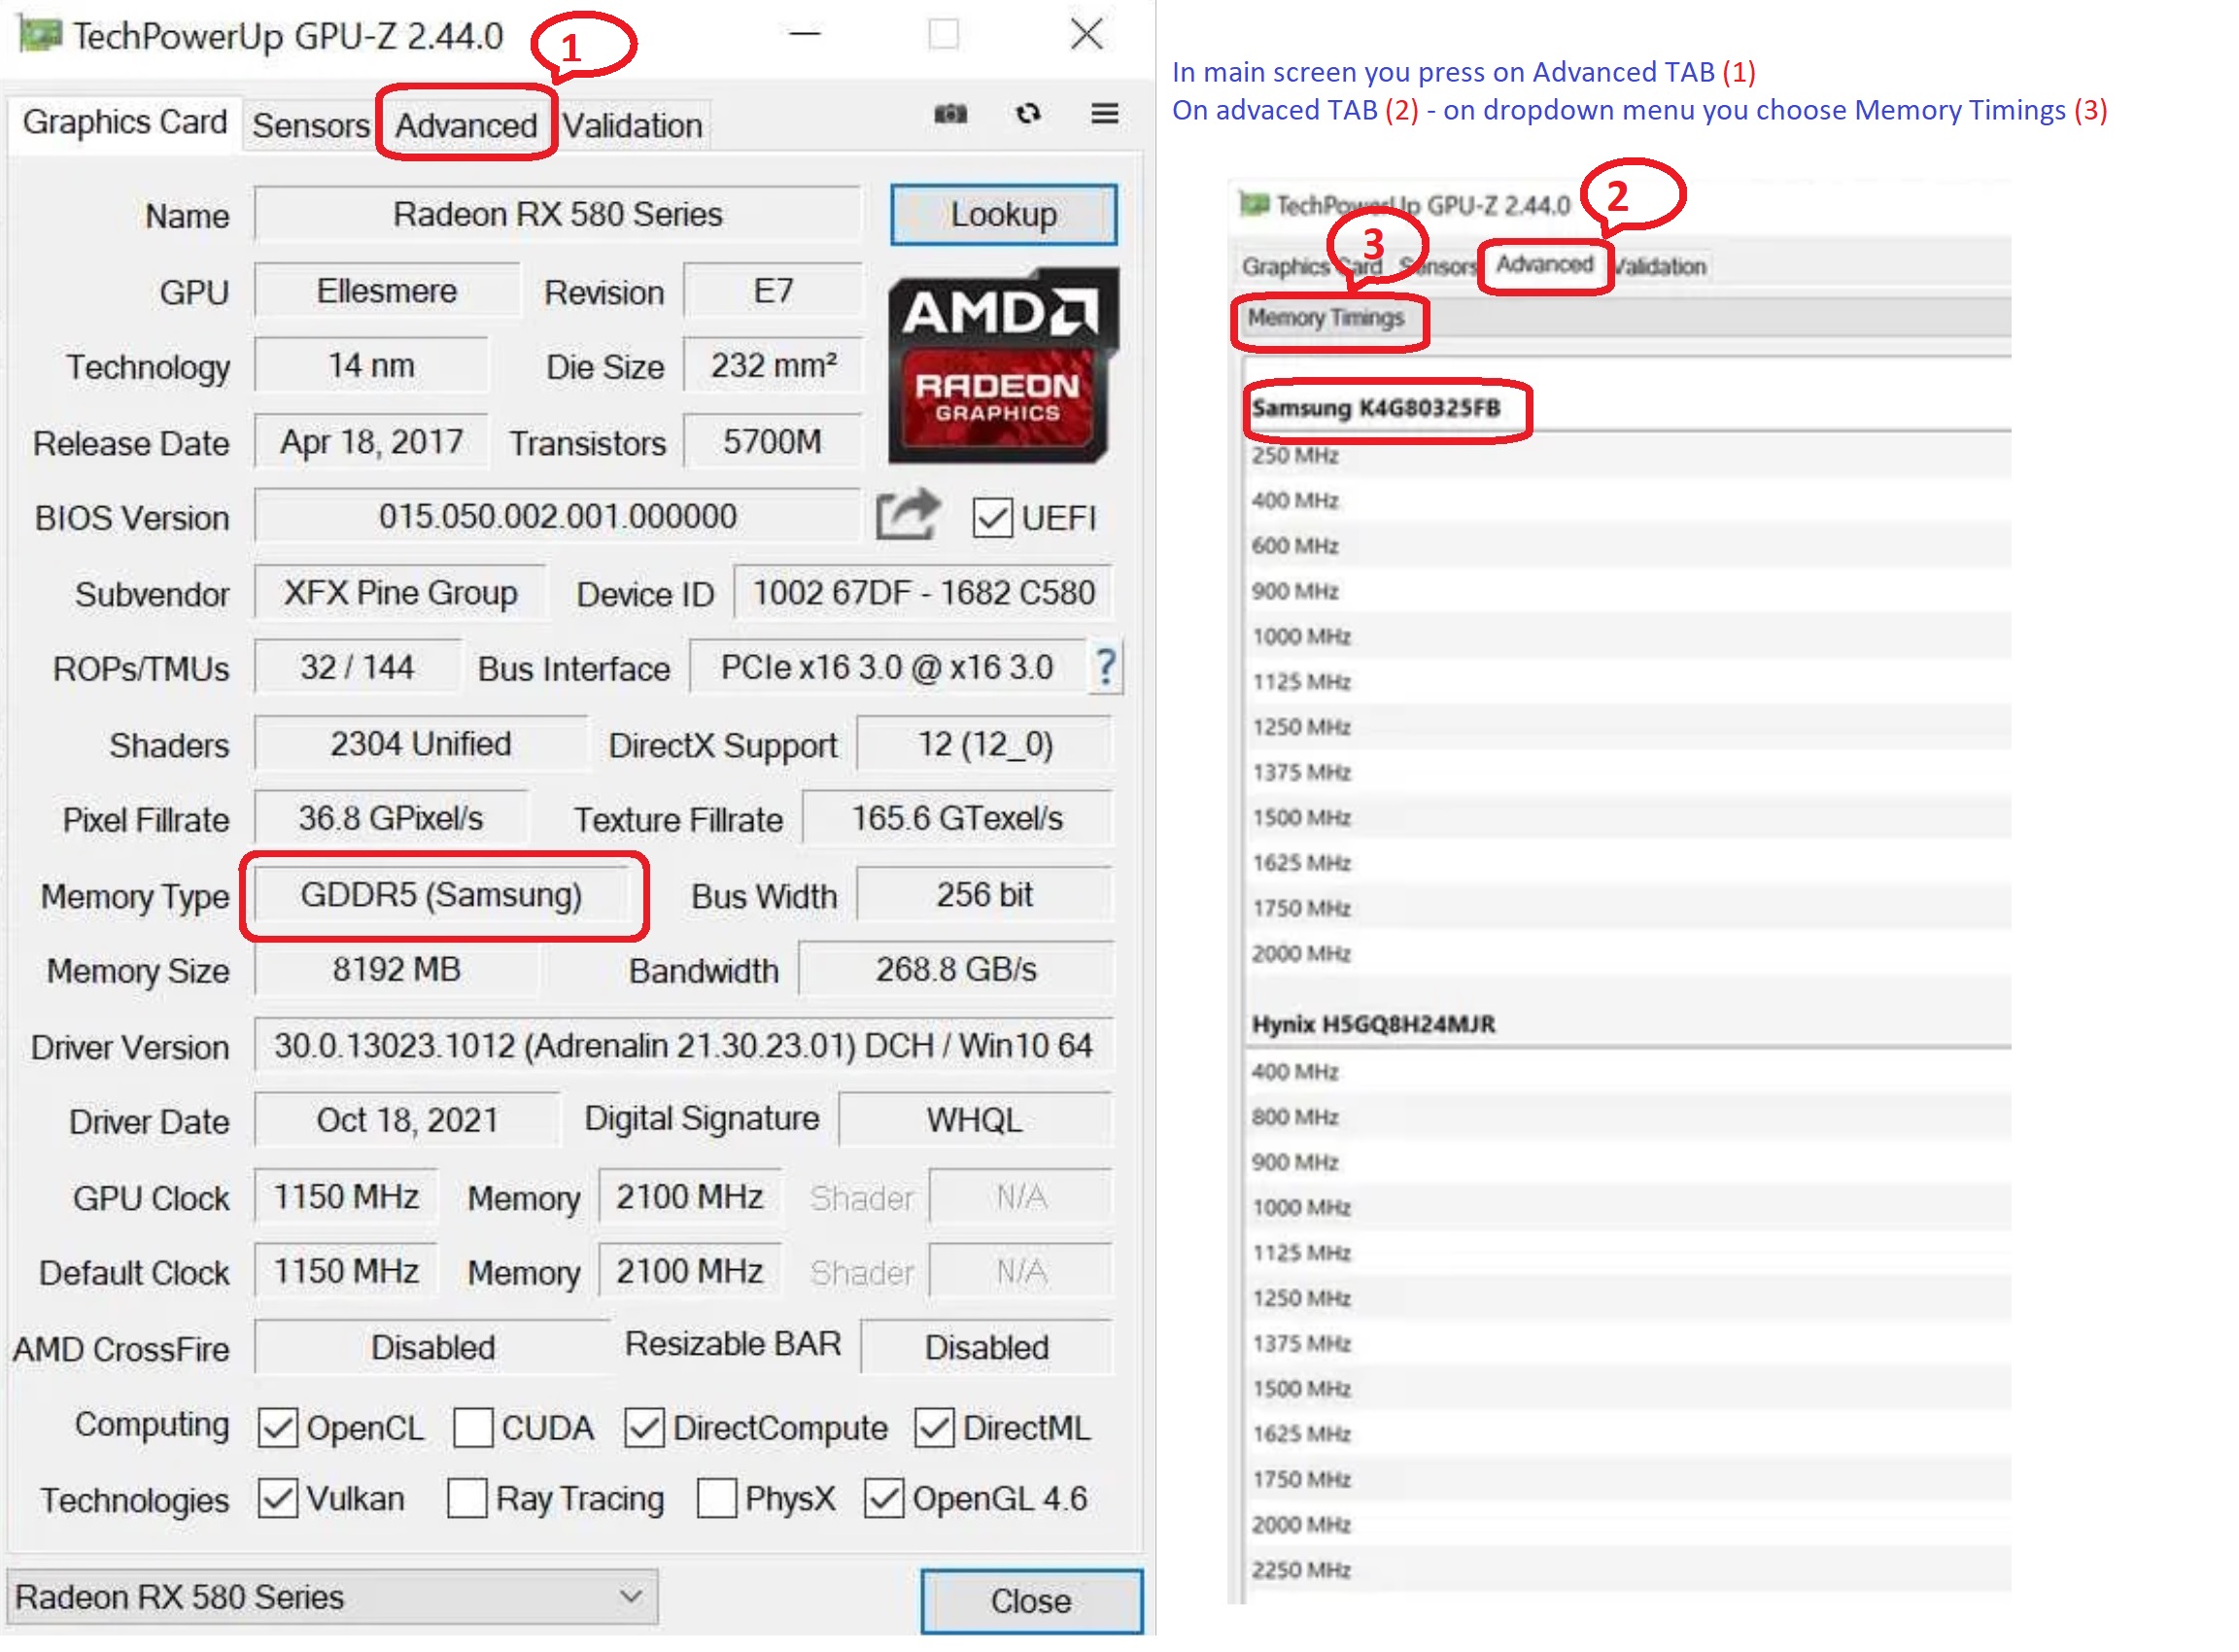This screenshot has height=1652, width=2239.
Task: Click the Bus Width 256 bit field
Action: 985,896
